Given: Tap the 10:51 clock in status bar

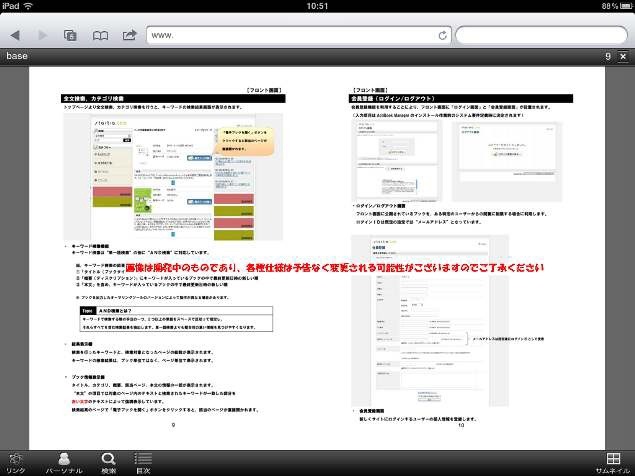Looking at the screenshot, I should coord(317,6).
